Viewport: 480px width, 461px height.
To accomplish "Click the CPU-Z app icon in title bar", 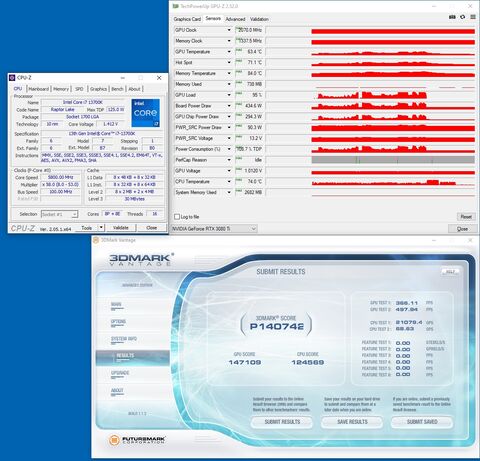I will tap(12, 78).
